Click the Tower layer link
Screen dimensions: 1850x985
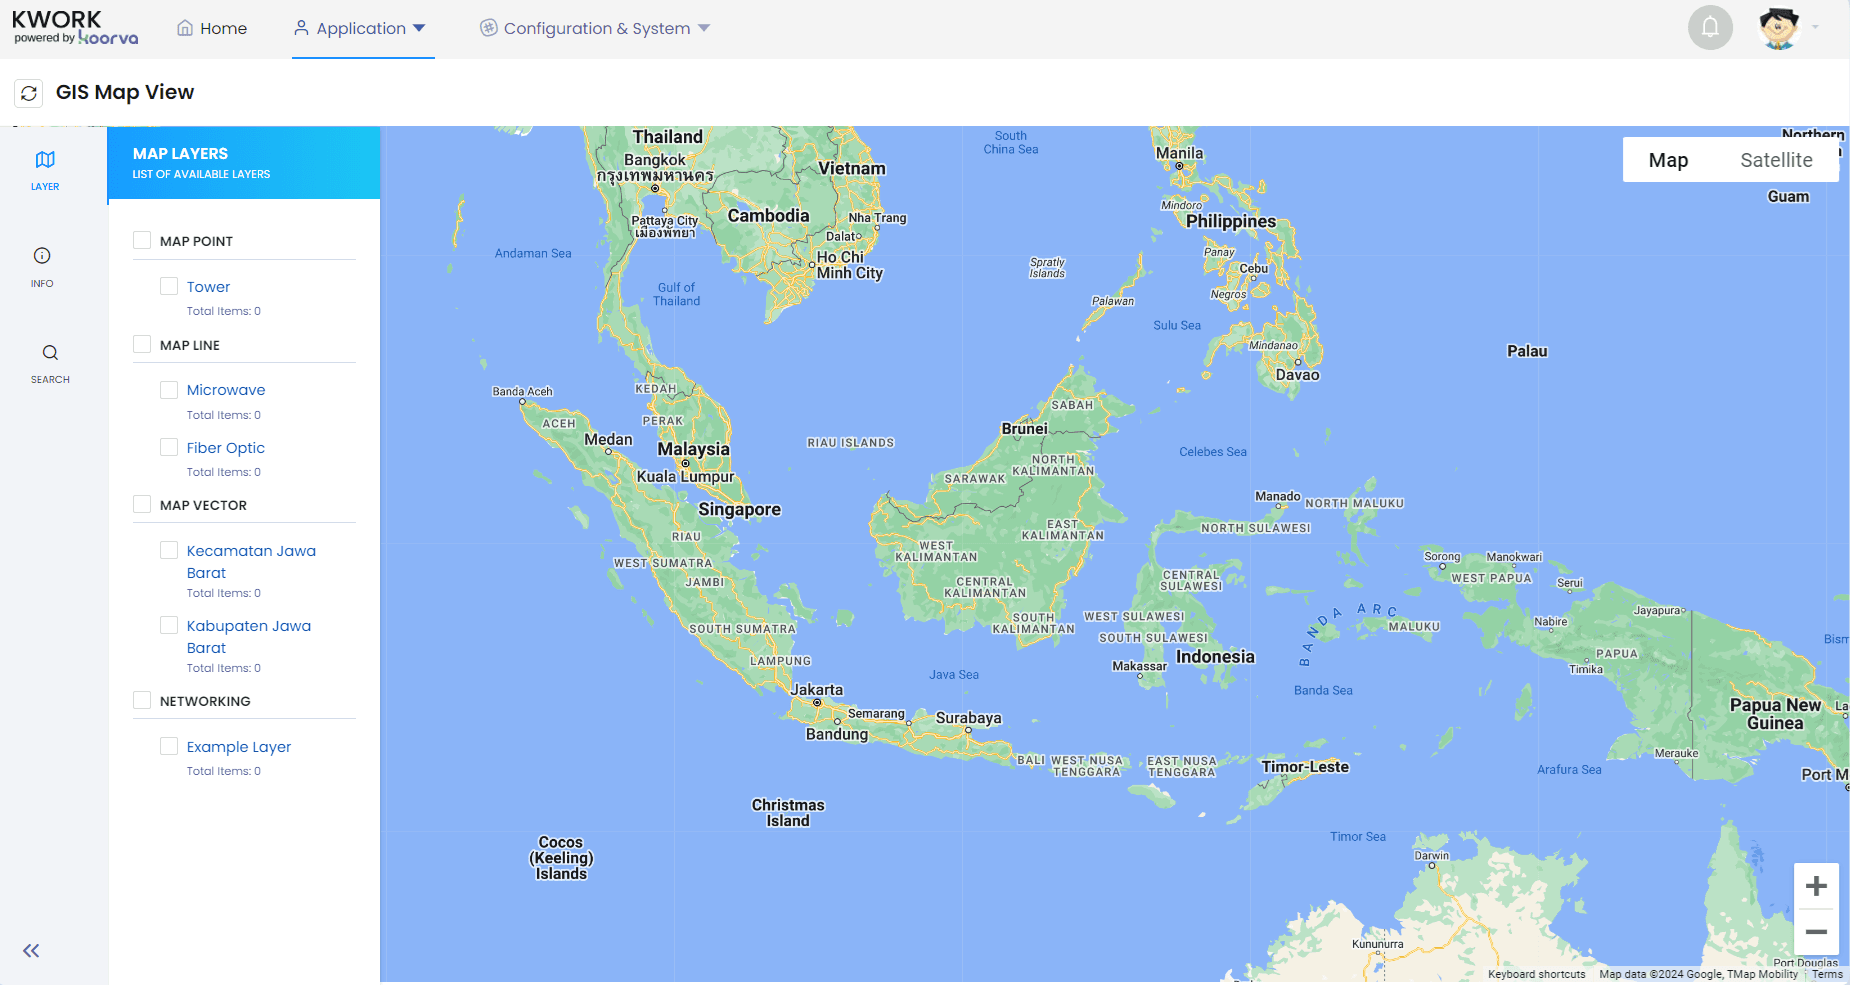[x=208, y=287]
